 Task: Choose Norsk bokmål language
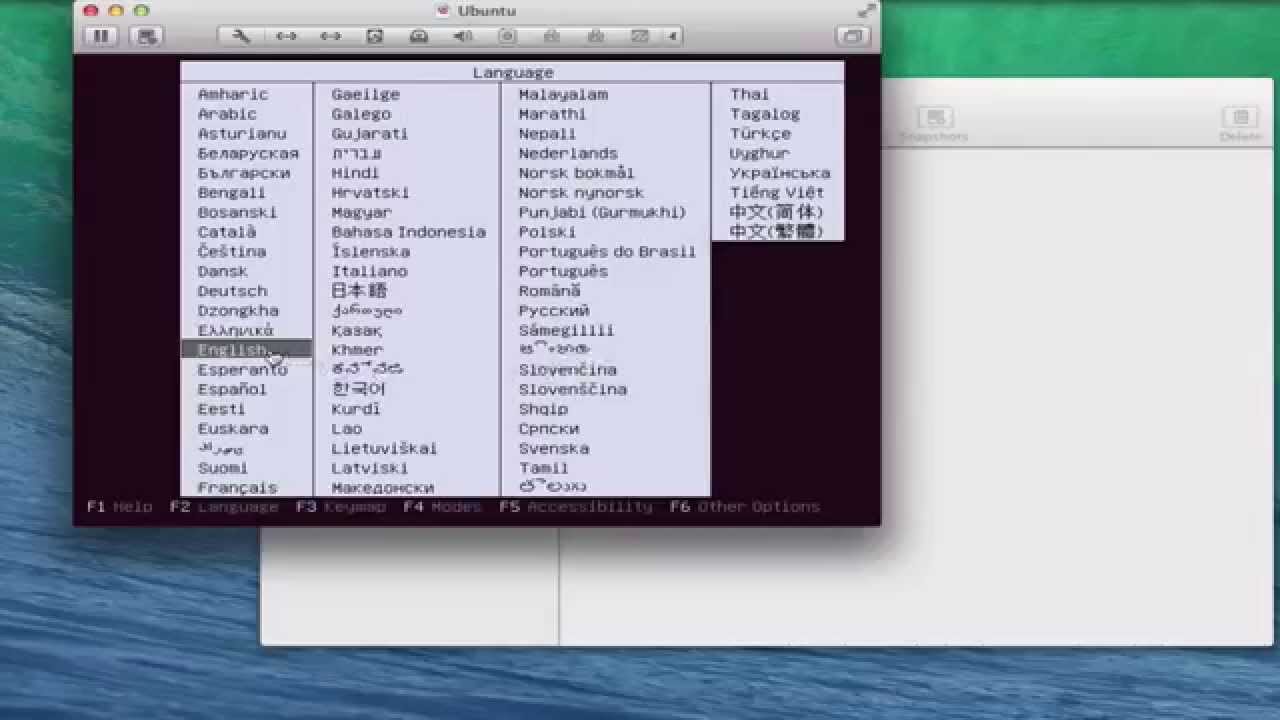pyautogui.click(x=577, y=173)
